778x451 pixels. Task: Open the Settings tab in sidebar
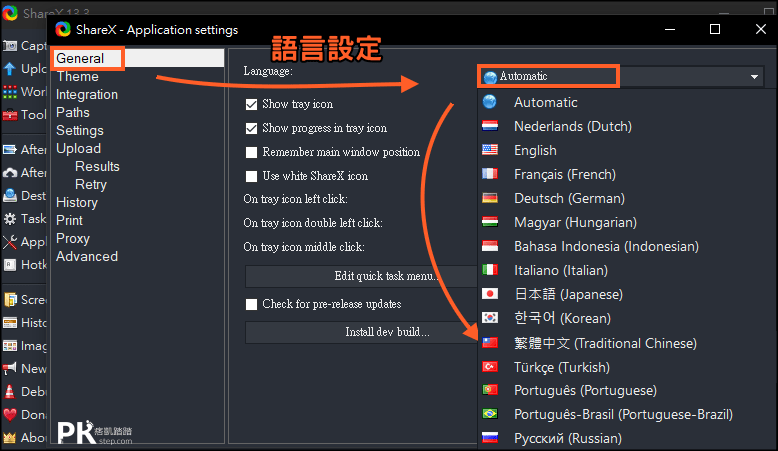tap(80, 130)
